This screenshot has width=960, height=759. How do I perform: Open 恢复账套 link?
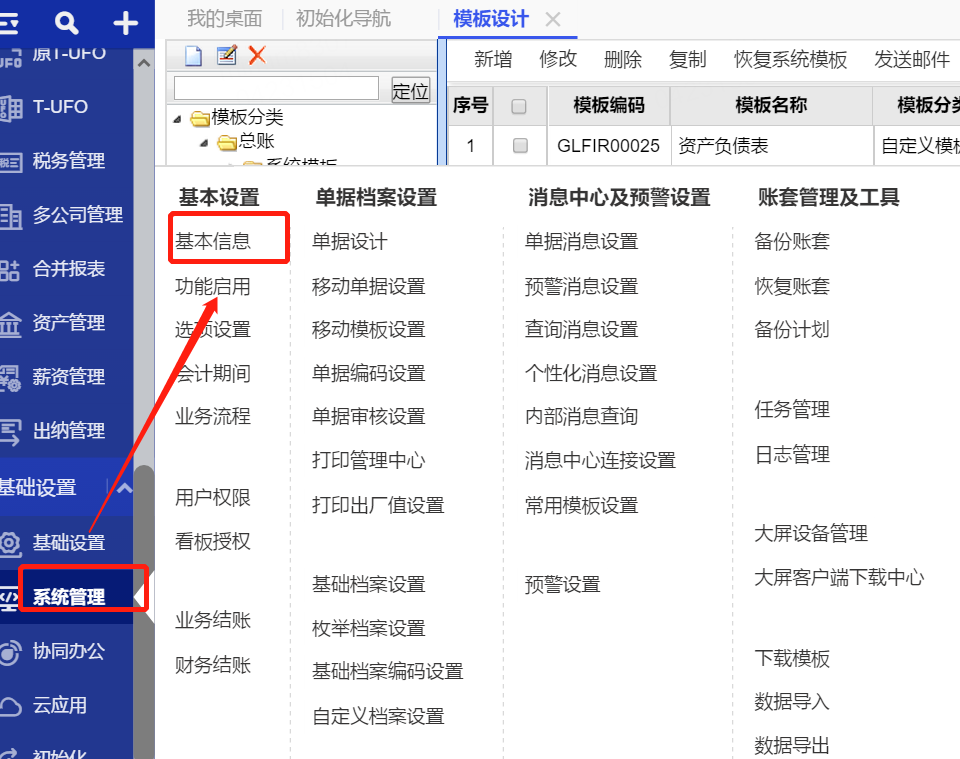792,286
